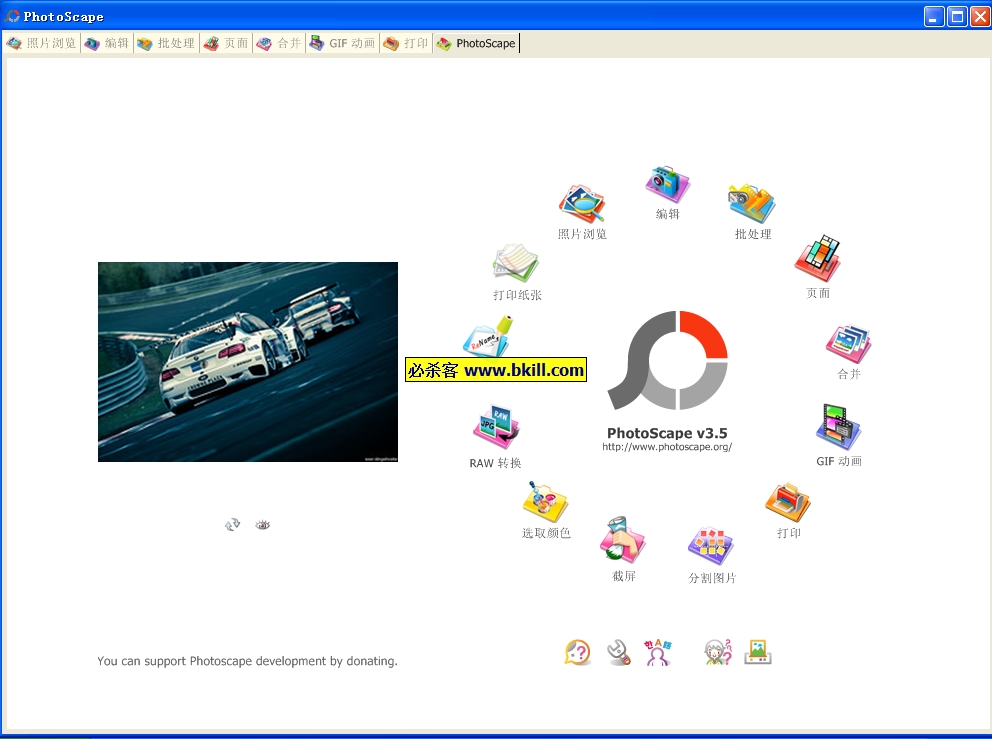
Task: Open the 截屏 screen capture icon
Action: pos(623,541)
